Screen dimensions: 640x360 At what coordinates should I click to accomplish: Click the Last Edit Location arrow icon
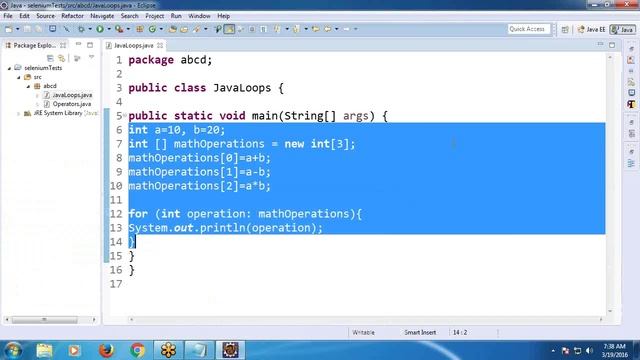[x=316, y=29]
